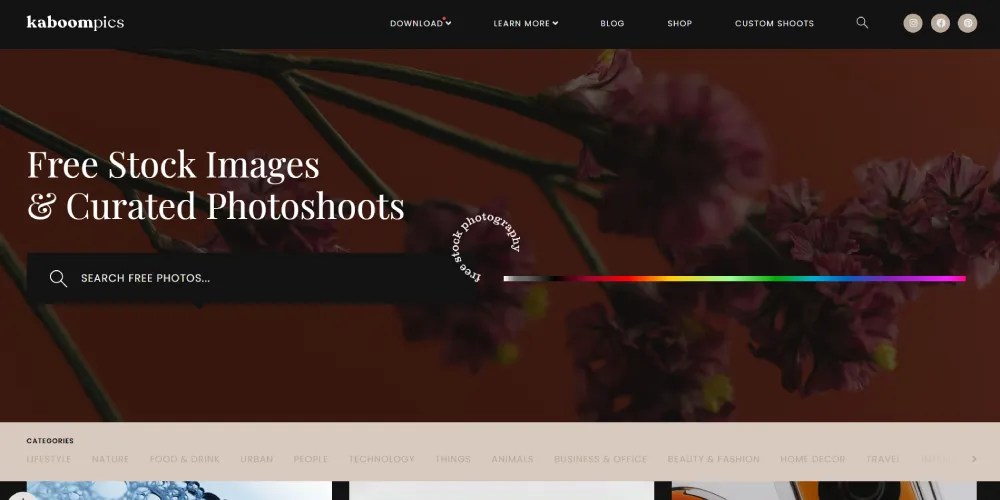
Task: Show more categories with right arrow
Action: pyautogui.click(x=974, y=459)
